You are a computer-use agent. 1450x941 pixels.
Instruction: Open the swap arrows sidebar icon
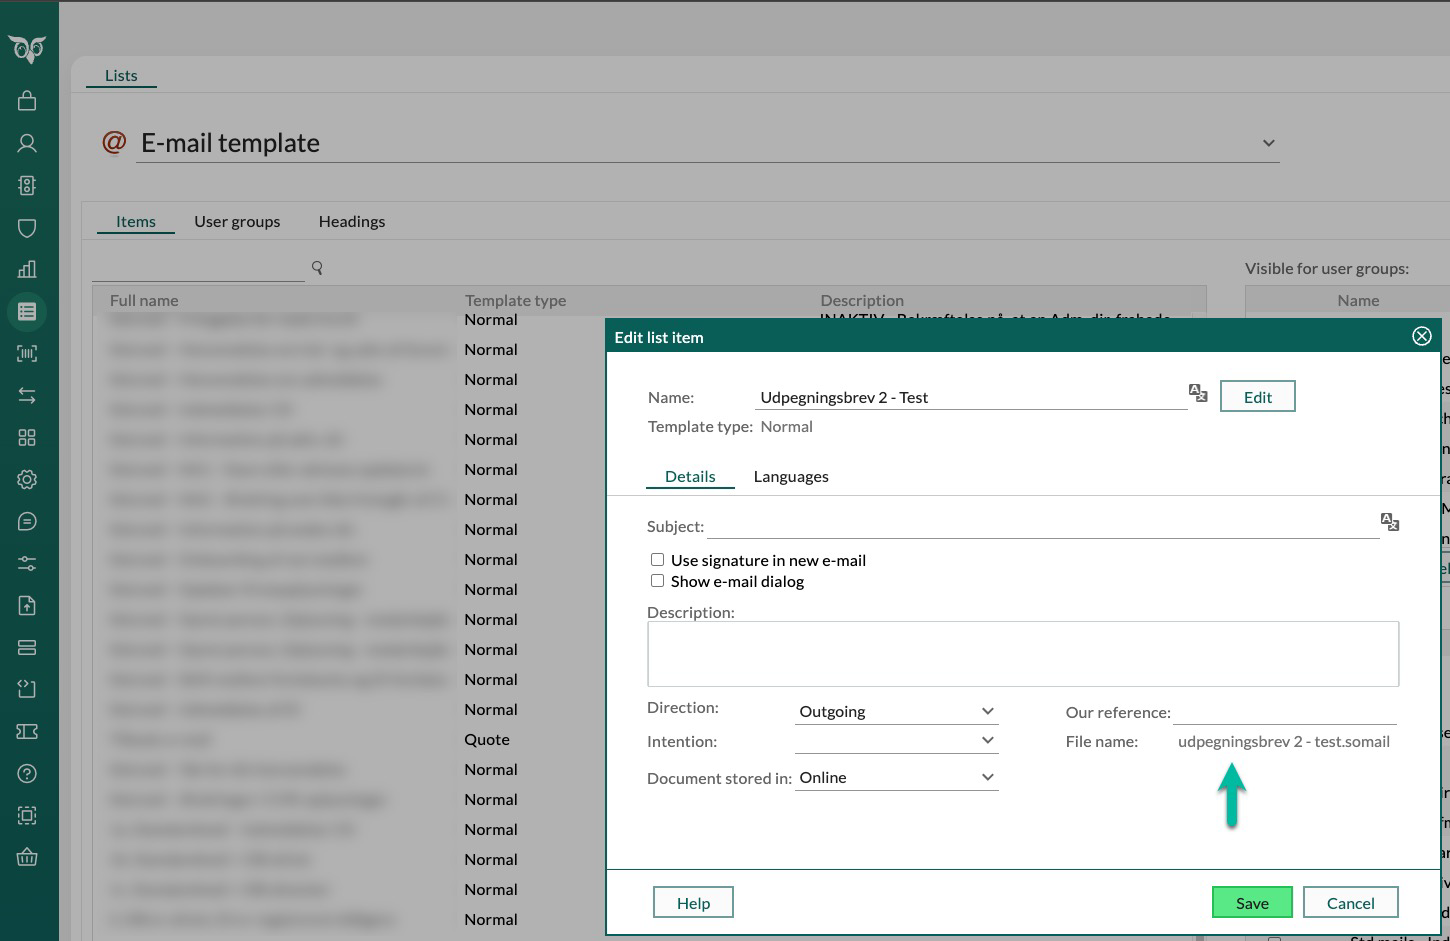[x=27, y=396]
